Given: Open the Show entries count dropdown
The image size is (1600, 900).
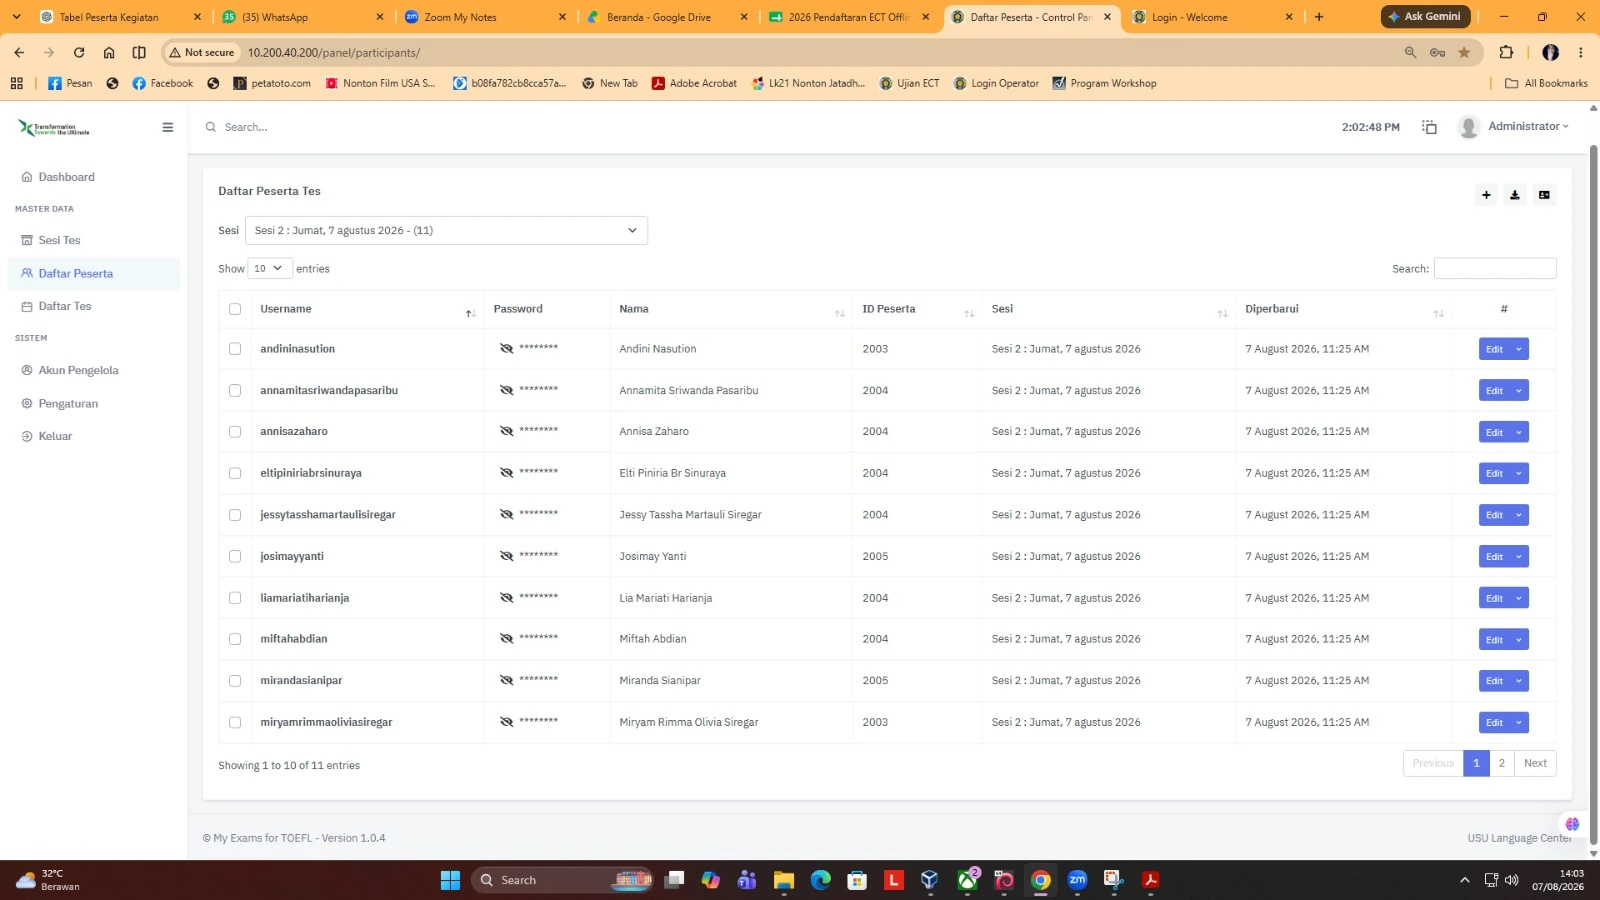Looking at the screenshot, I should (270, 269).
